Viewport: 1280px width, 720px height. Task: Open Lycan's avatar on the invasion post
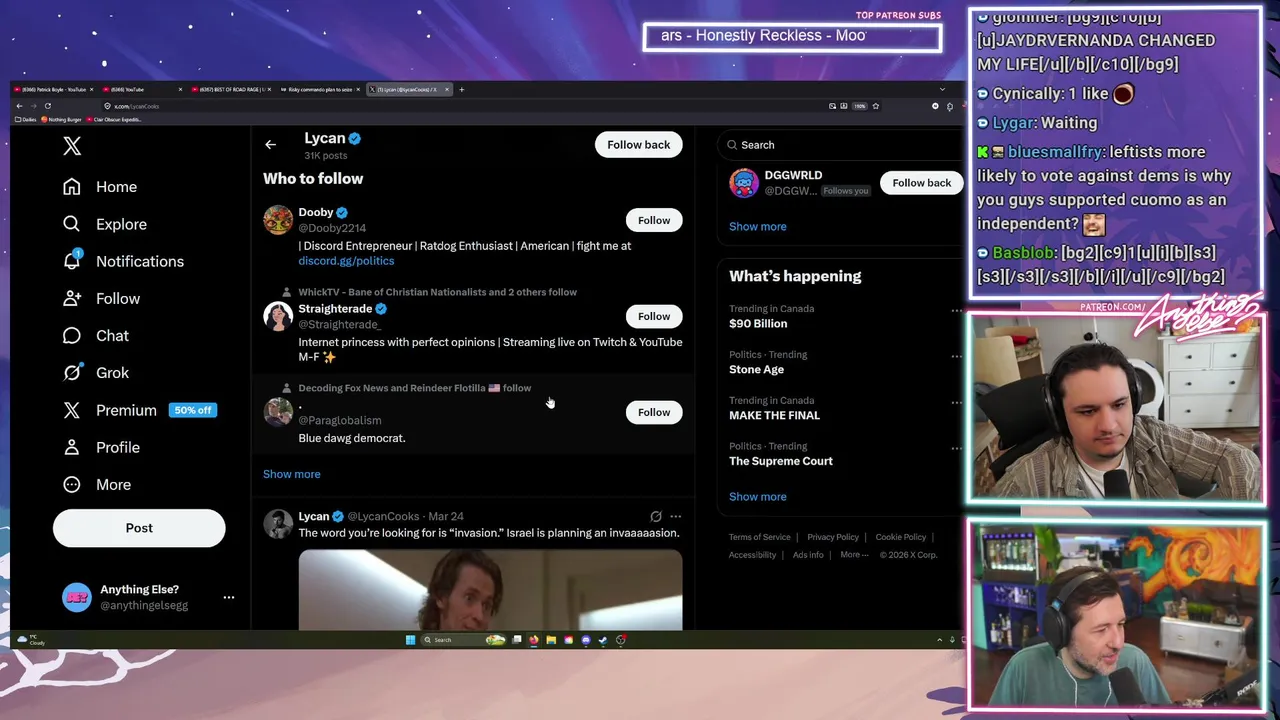pyautogui.click(x=278, y=523)
